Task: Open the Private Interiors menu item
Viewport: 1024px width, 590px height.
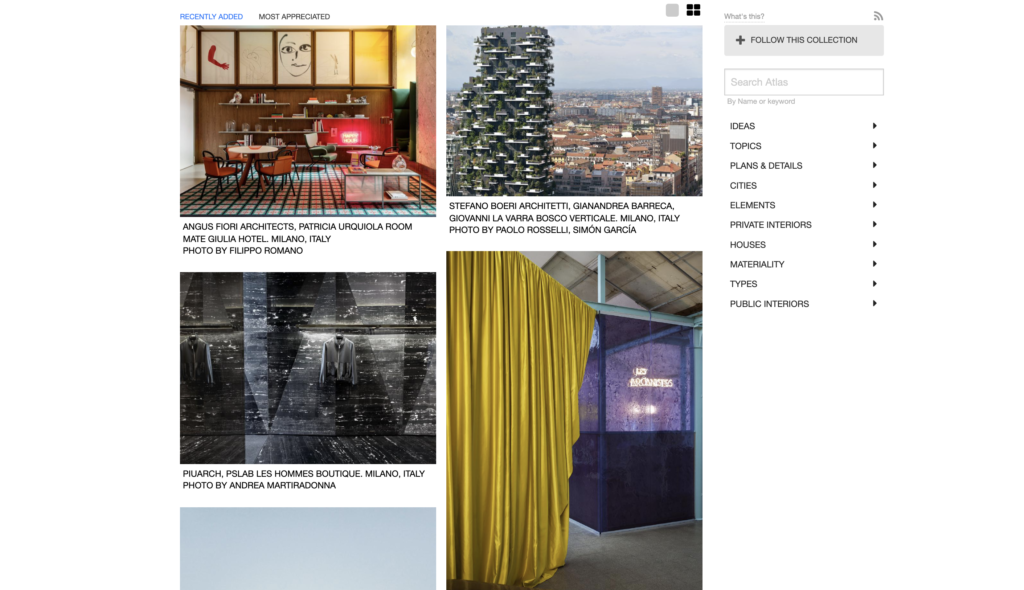Action: pyautogui.click(x=770, y=225)
